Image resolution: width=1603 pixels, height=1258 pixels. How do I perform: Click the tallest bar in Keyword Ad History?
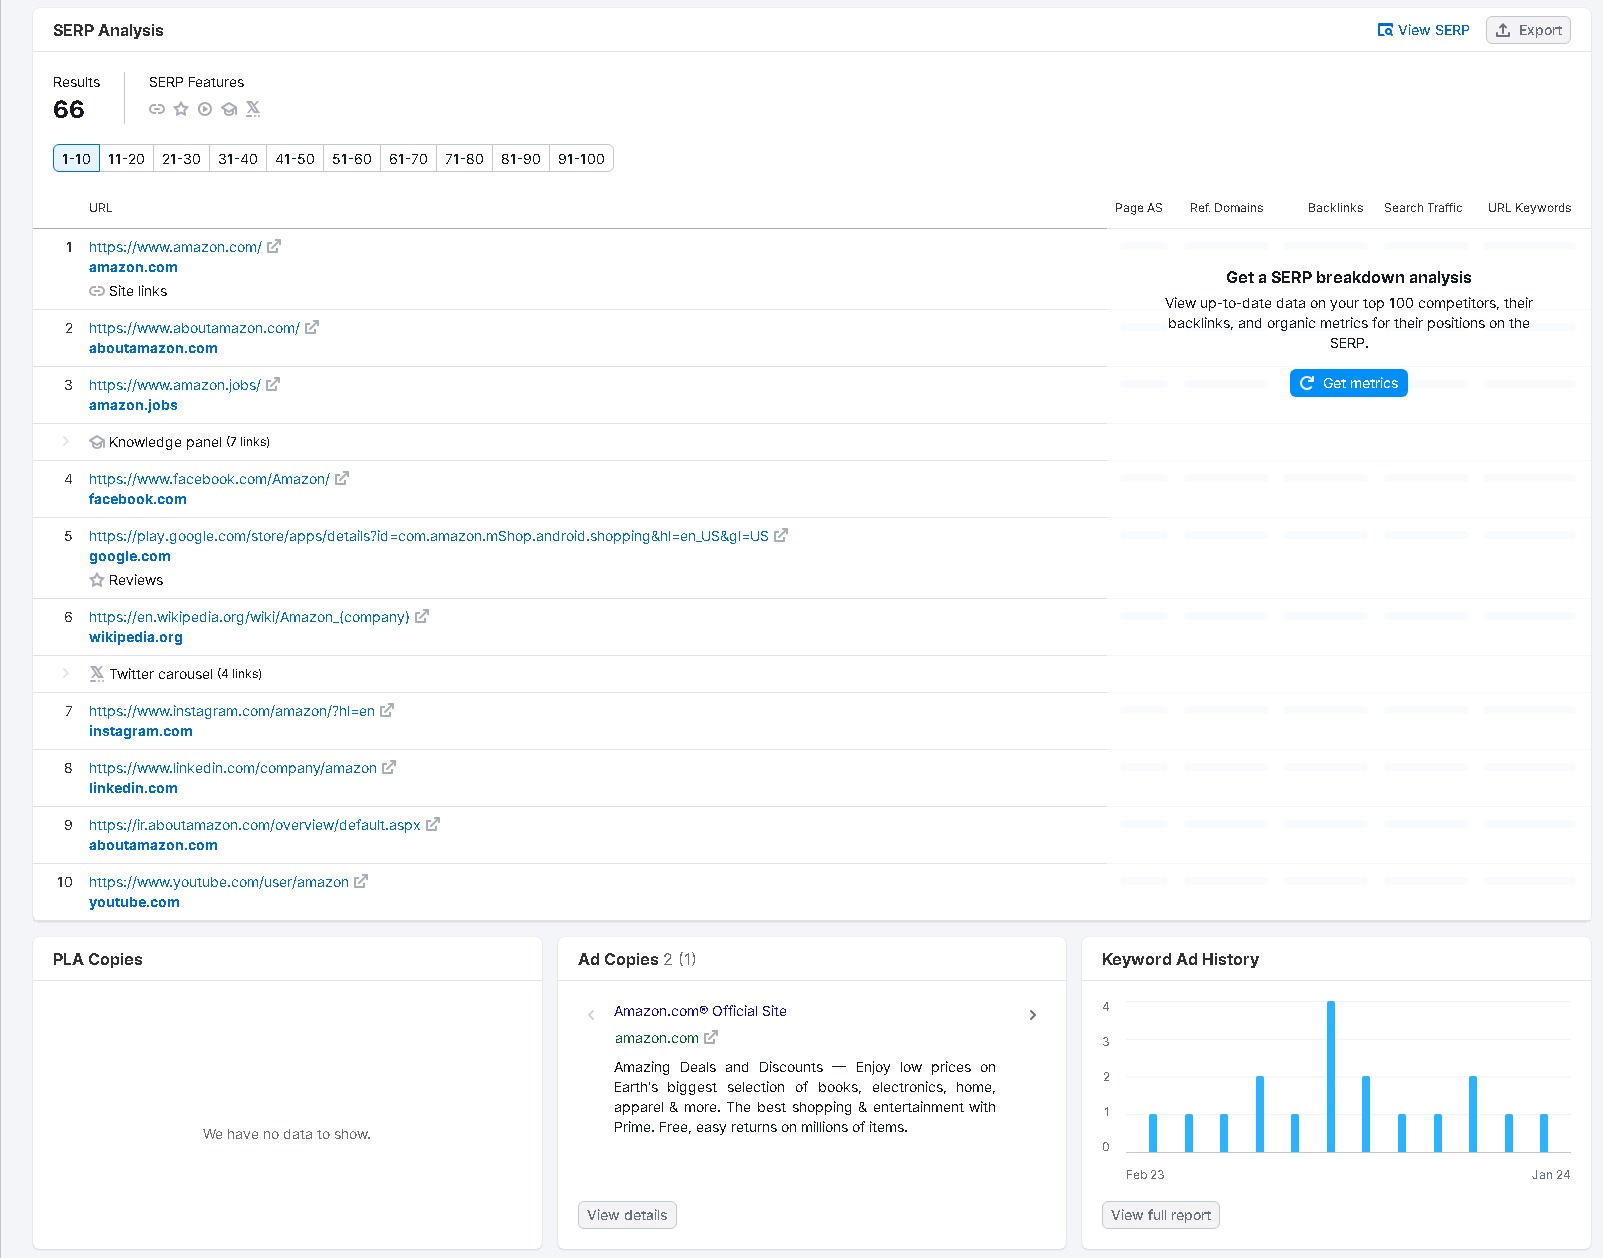pyautogui.click(x=1331, y=1076)
